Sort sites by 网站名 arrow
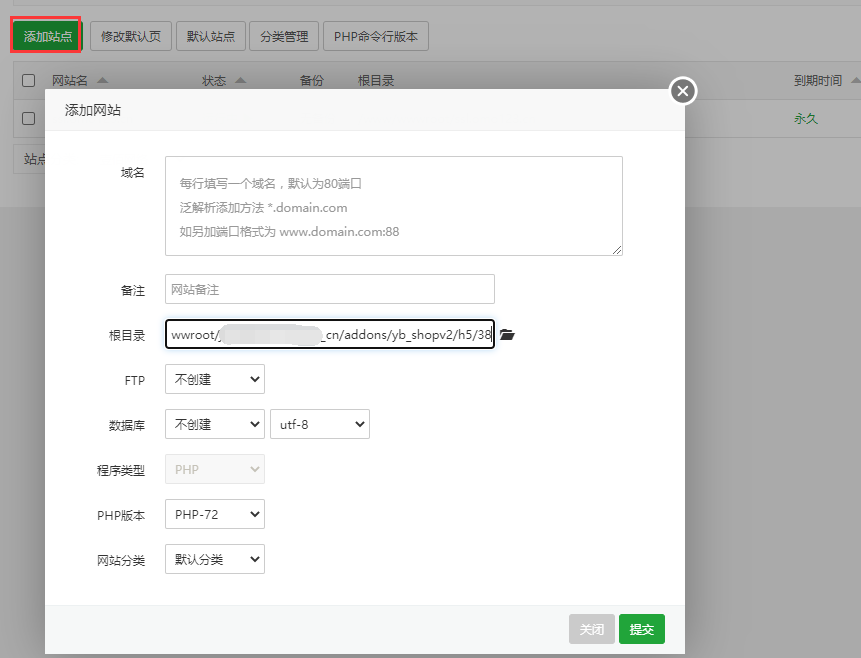 [103, 81]
